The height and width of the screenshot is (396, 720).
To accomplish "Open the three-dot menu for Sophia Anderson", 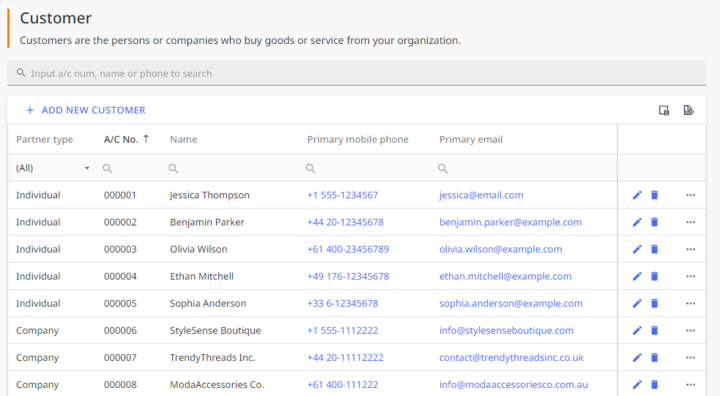I will [691, 304].
